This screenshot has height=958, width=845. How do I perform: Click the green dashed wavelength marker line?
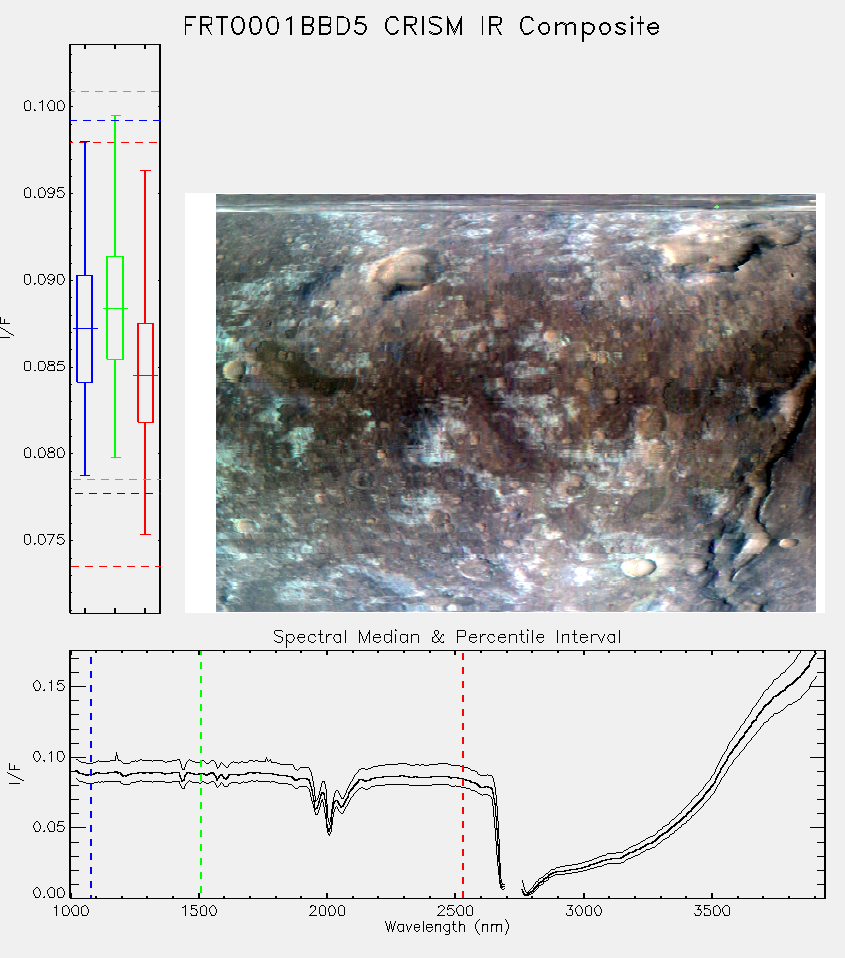pyautogui.click(x=200, y=774)
